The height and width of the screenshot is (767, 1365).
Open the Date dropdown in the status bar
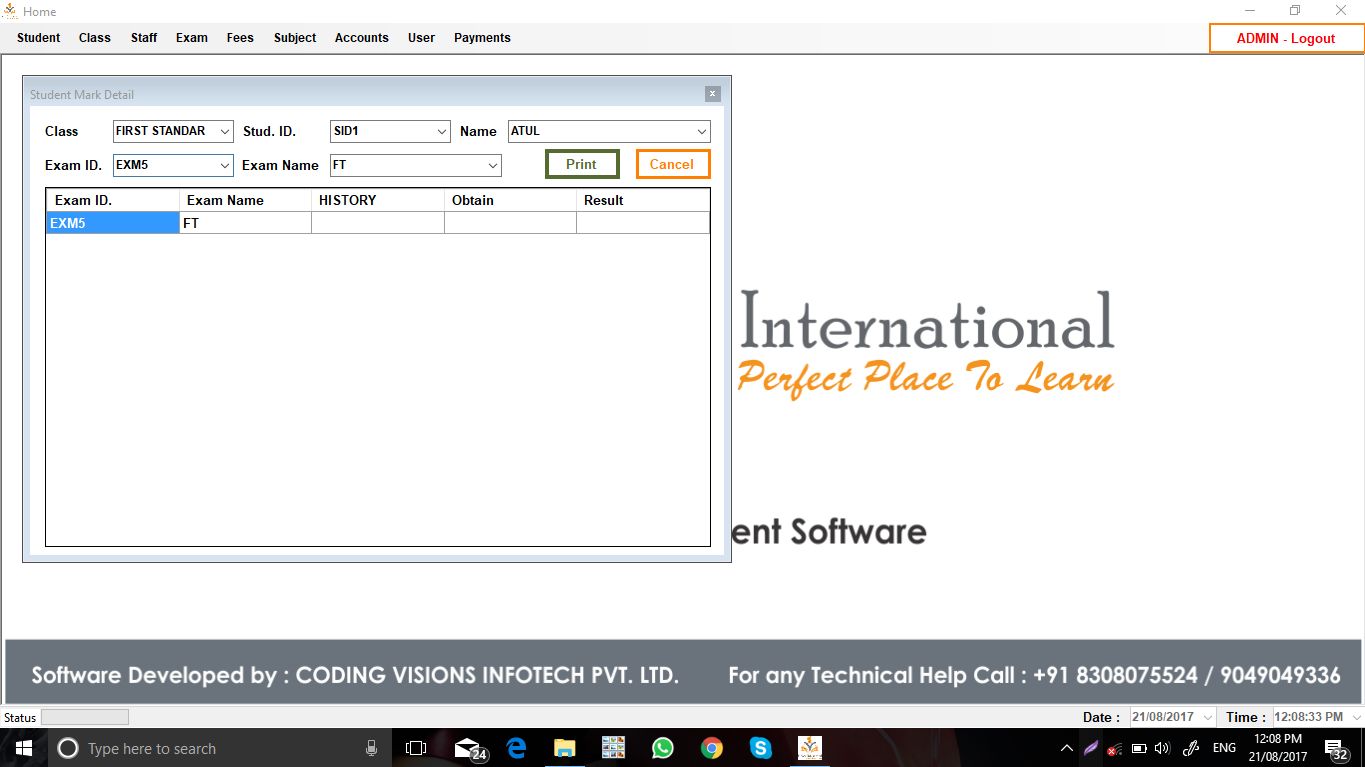coord(1207,717)
